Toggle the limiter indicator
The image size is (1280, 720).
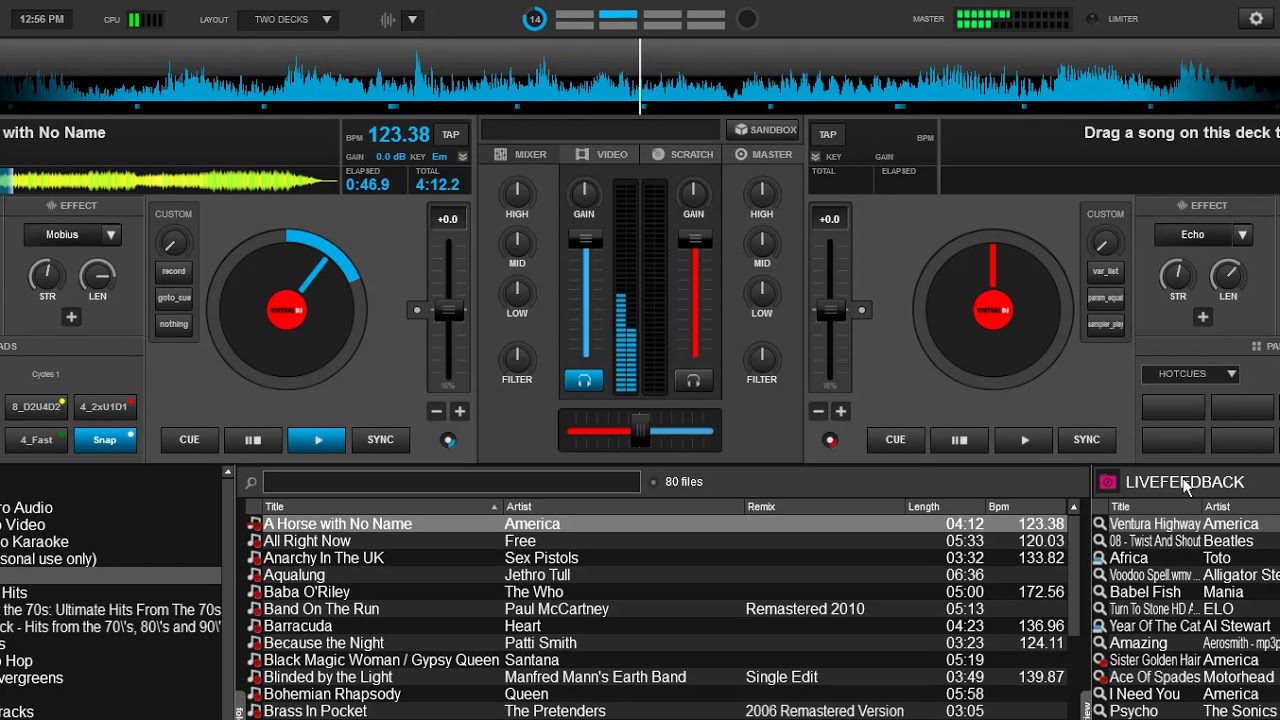pos(1092,19)
